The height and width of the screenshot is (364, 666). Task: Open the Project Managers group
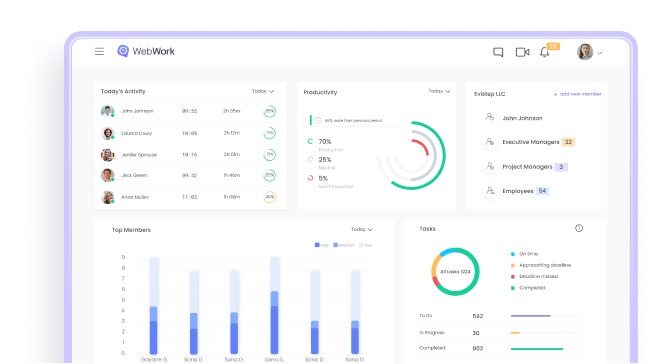tap(527, 166)
